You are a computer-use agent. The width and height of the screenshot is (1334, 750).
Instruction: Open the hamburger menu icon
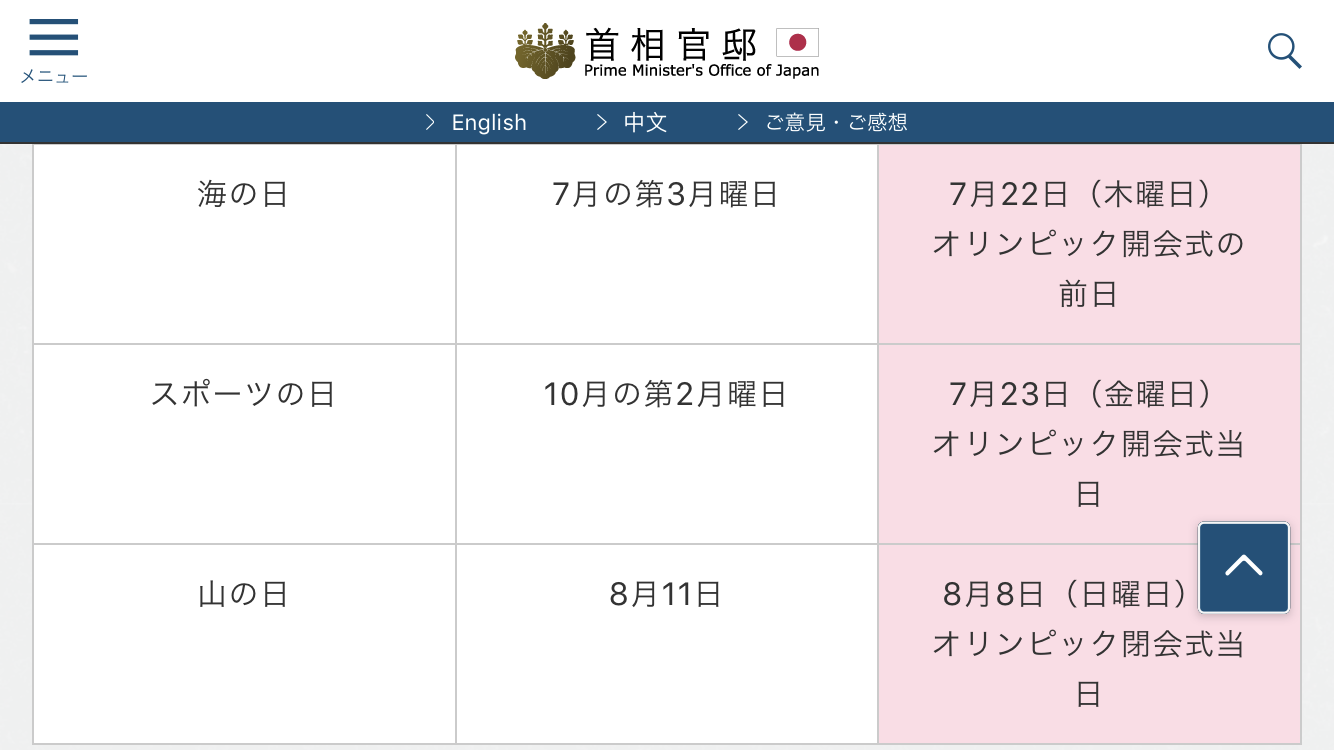tap(54, 38)
